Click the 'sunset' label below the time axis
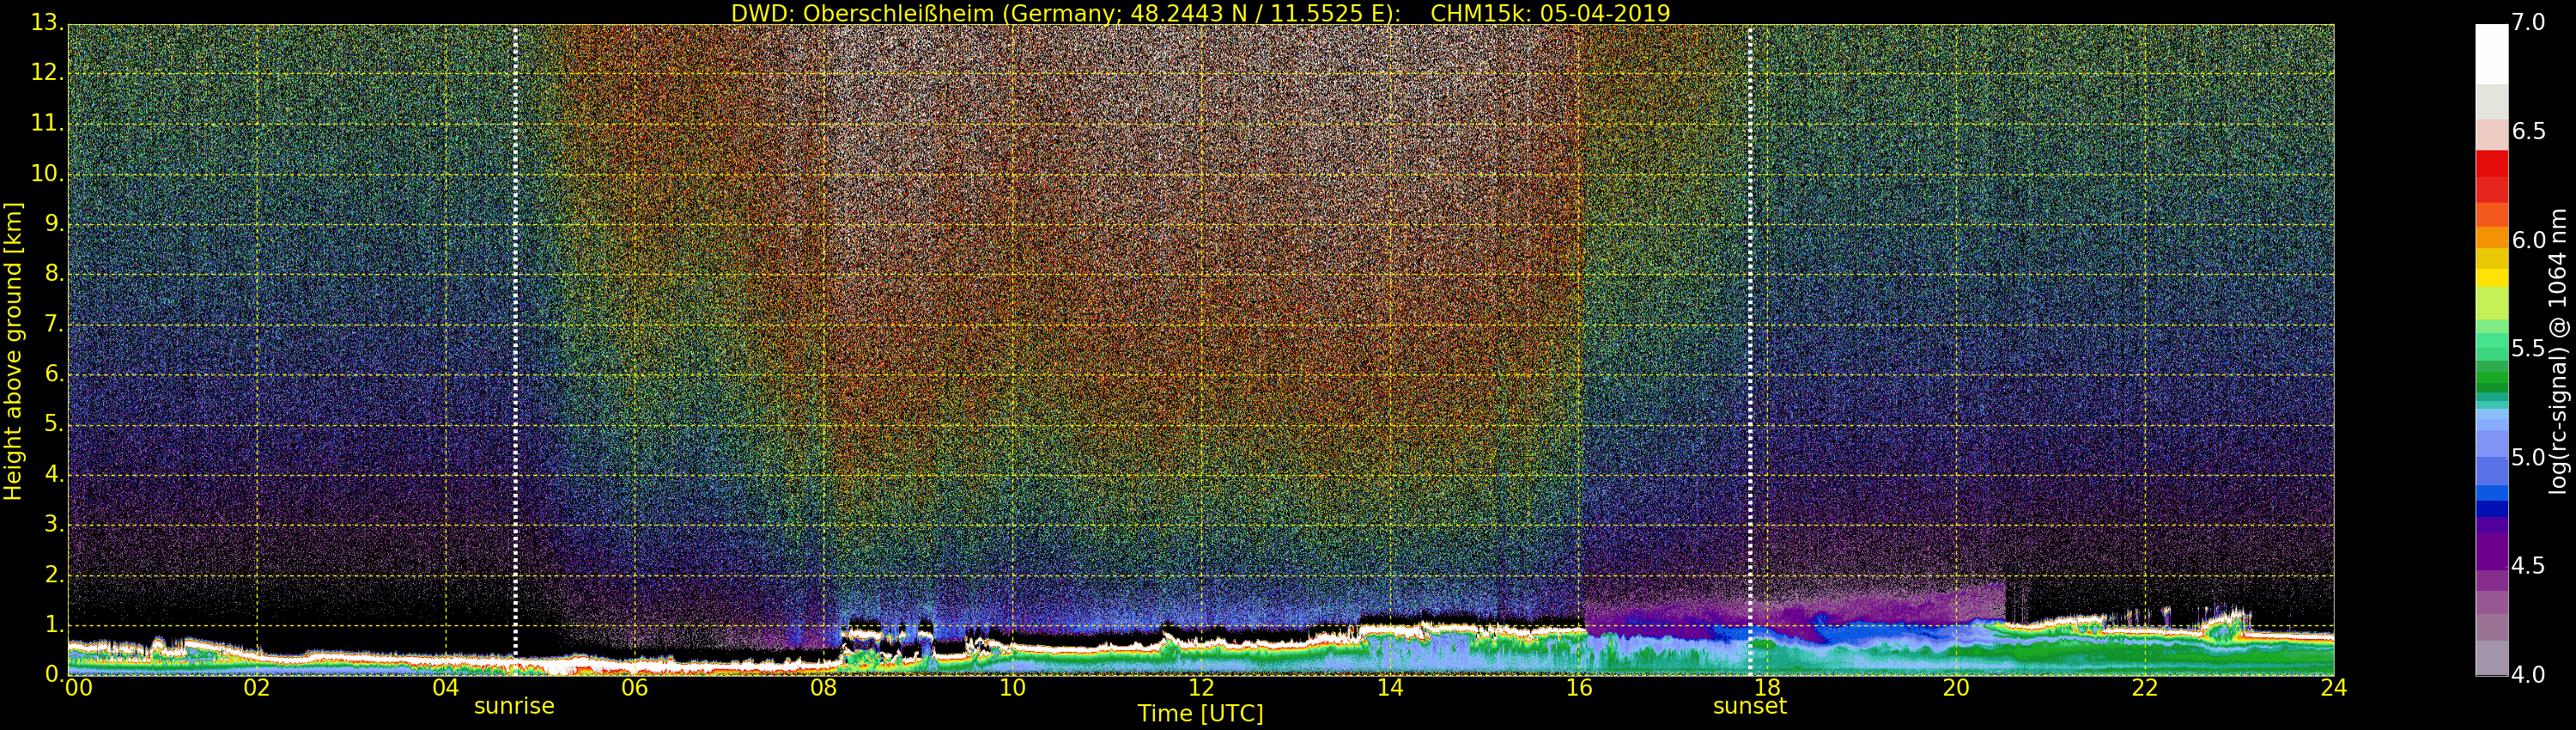The height and width of the screenshot is (730, 2576). (x=1750, y=706)
